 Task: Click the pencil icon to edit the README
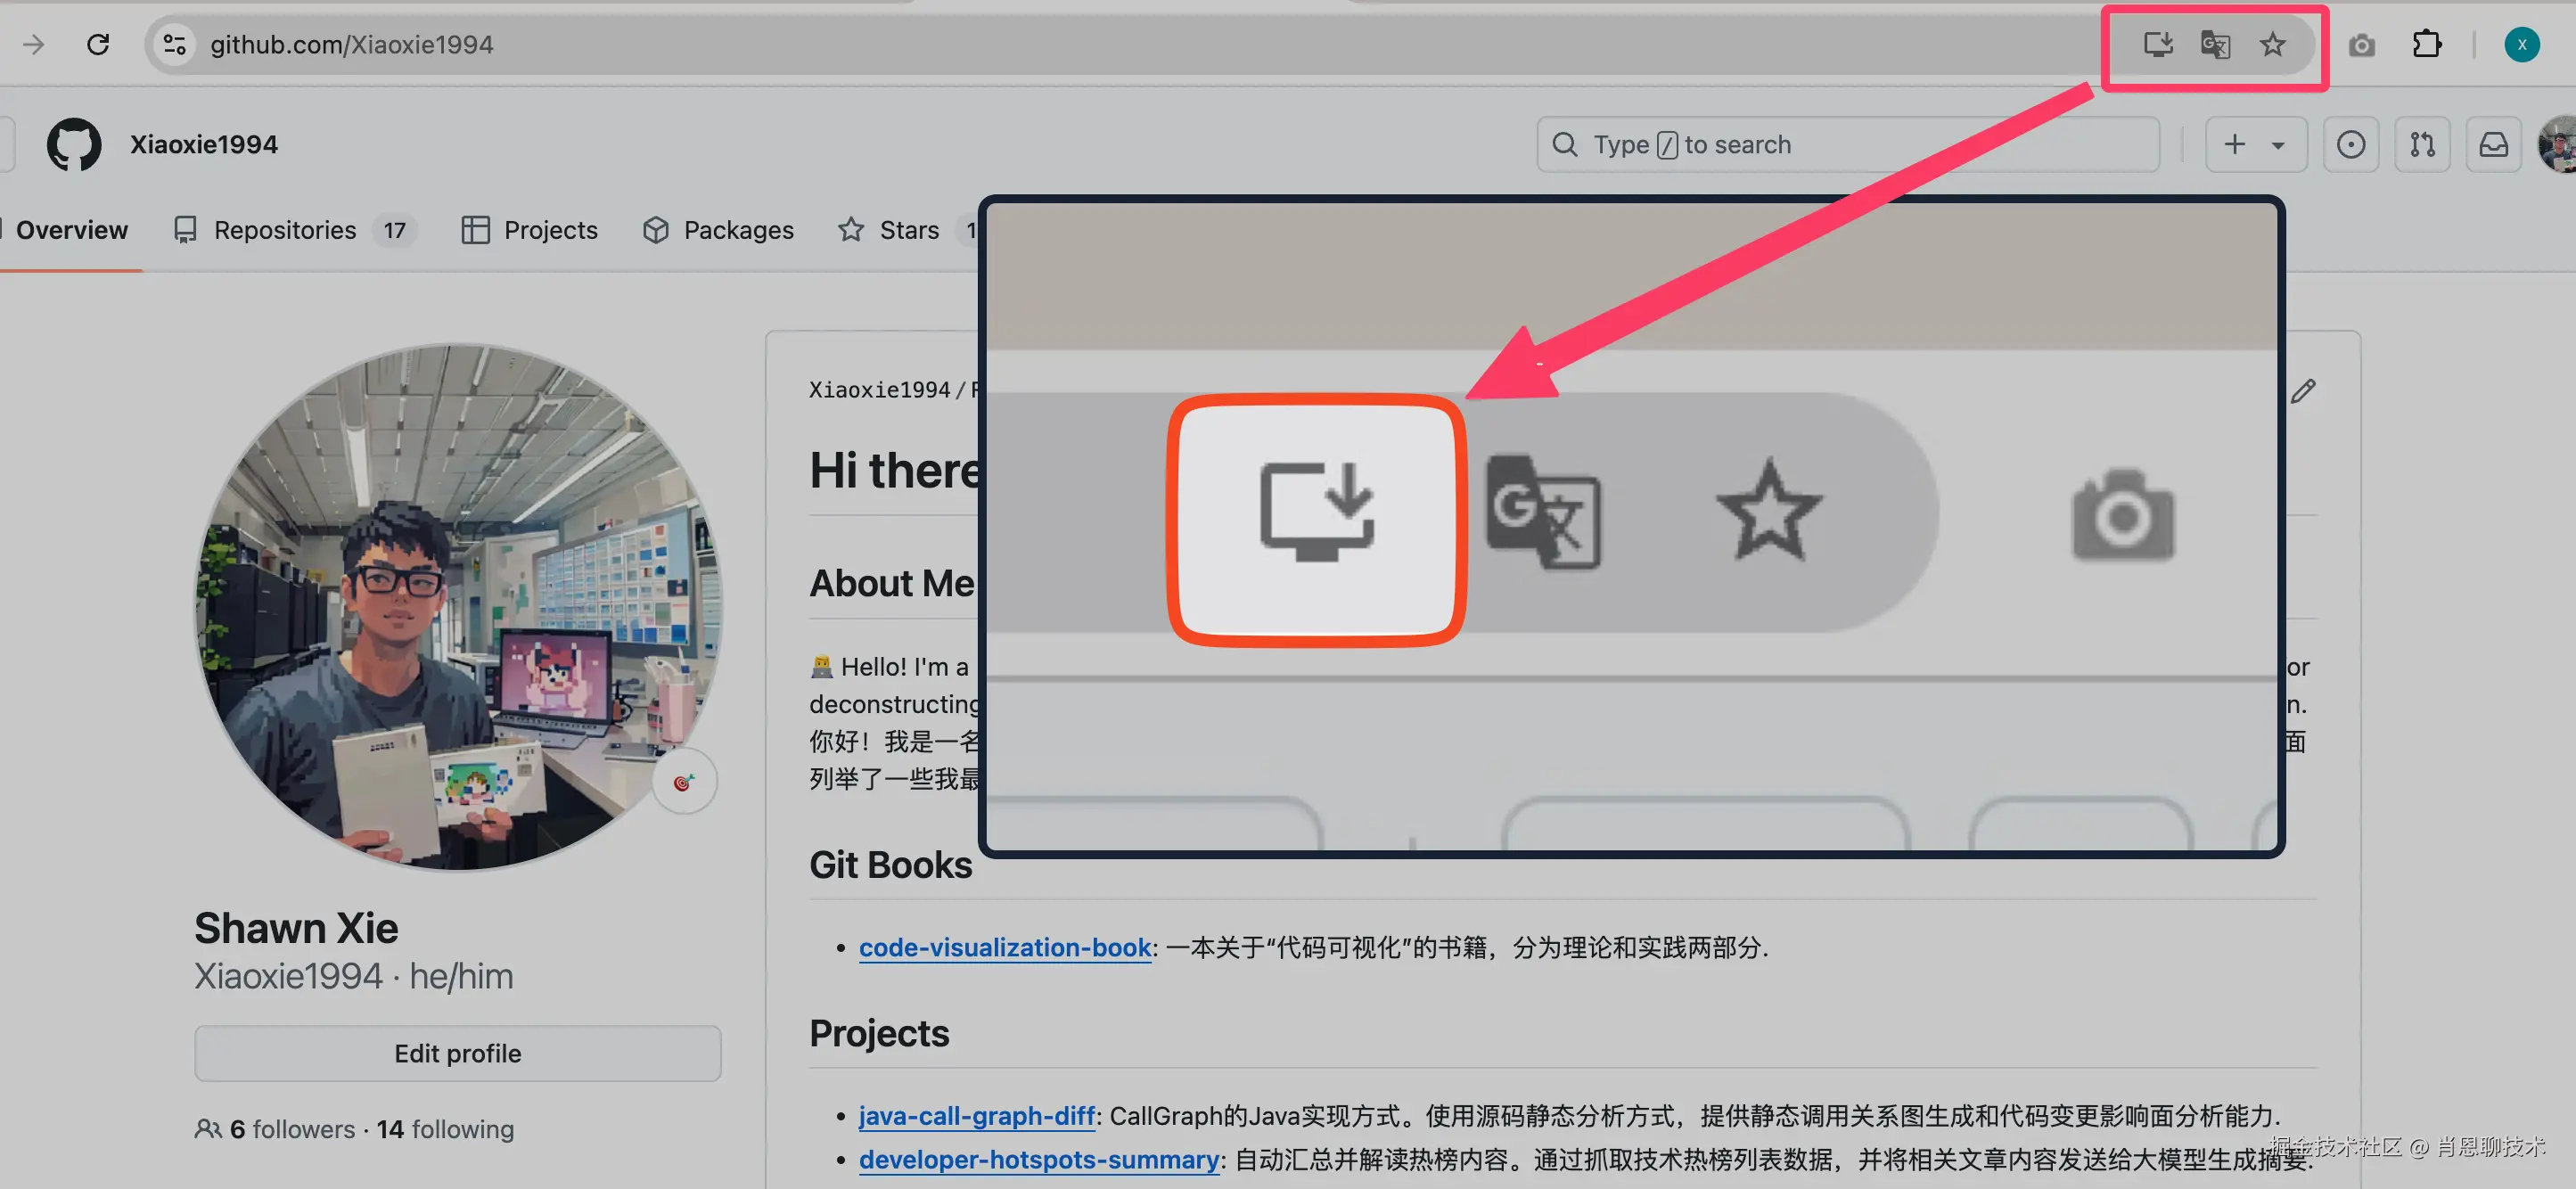pos(2303,390)
